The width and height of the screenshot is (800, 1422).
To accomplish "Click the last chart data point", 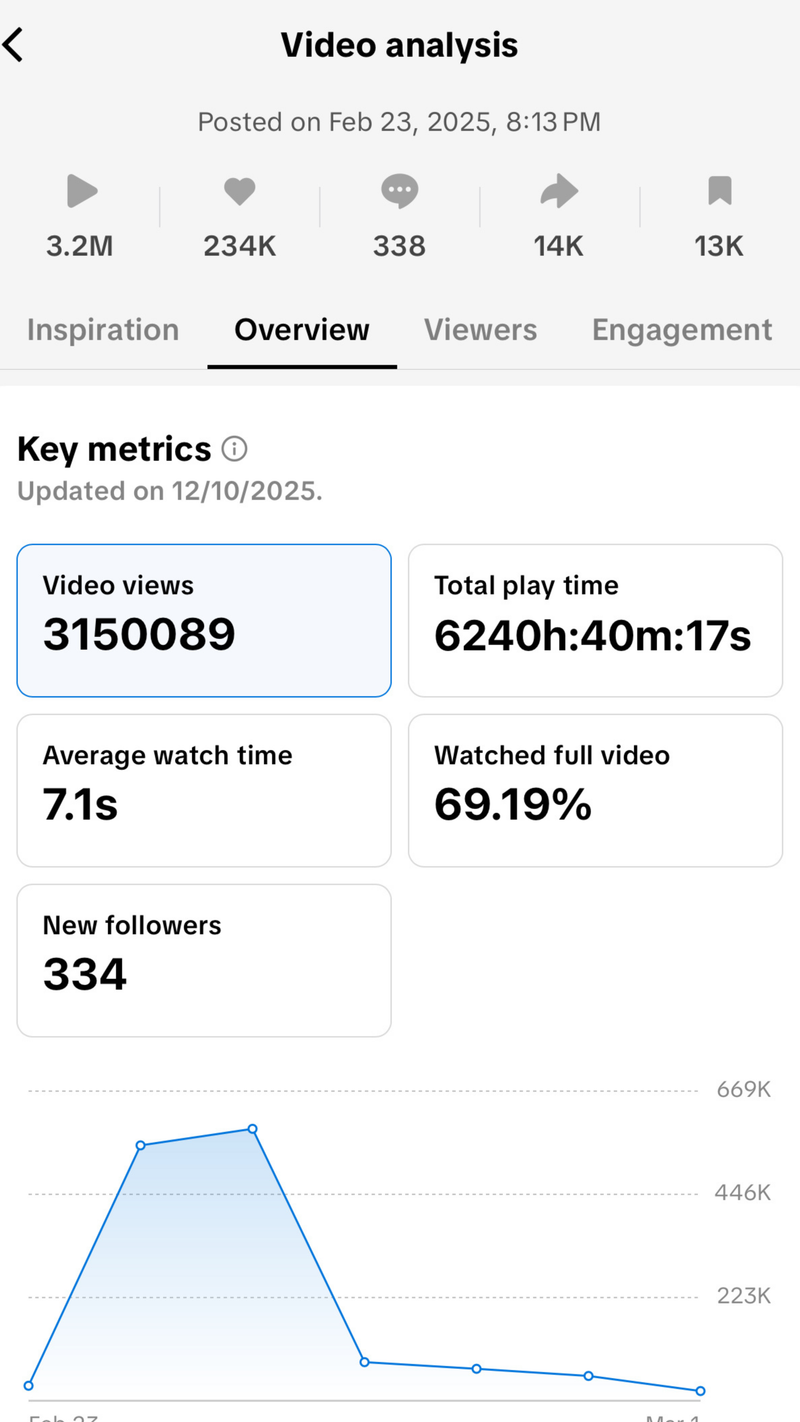I will (700, 1391).
